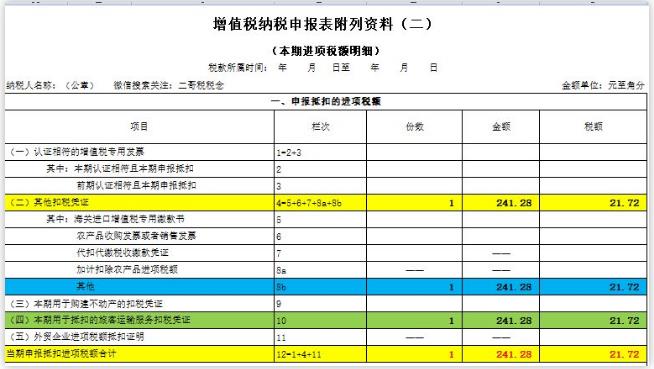Select the 当期申报抵扣进项税额合计 cell
Viewport: 654px width, 369px height.
tap(139, 354)
